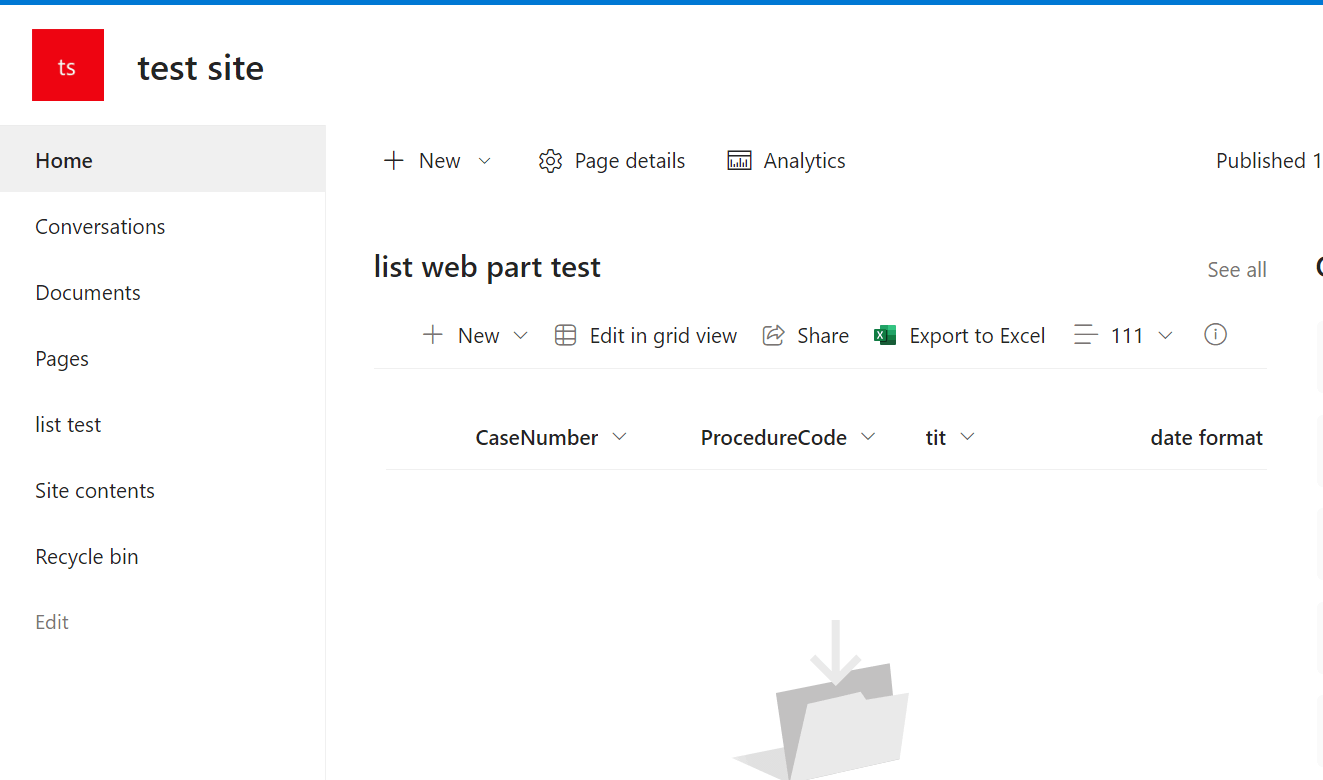
Task: Open Documents in left navigation
Action: pos(88,293)
